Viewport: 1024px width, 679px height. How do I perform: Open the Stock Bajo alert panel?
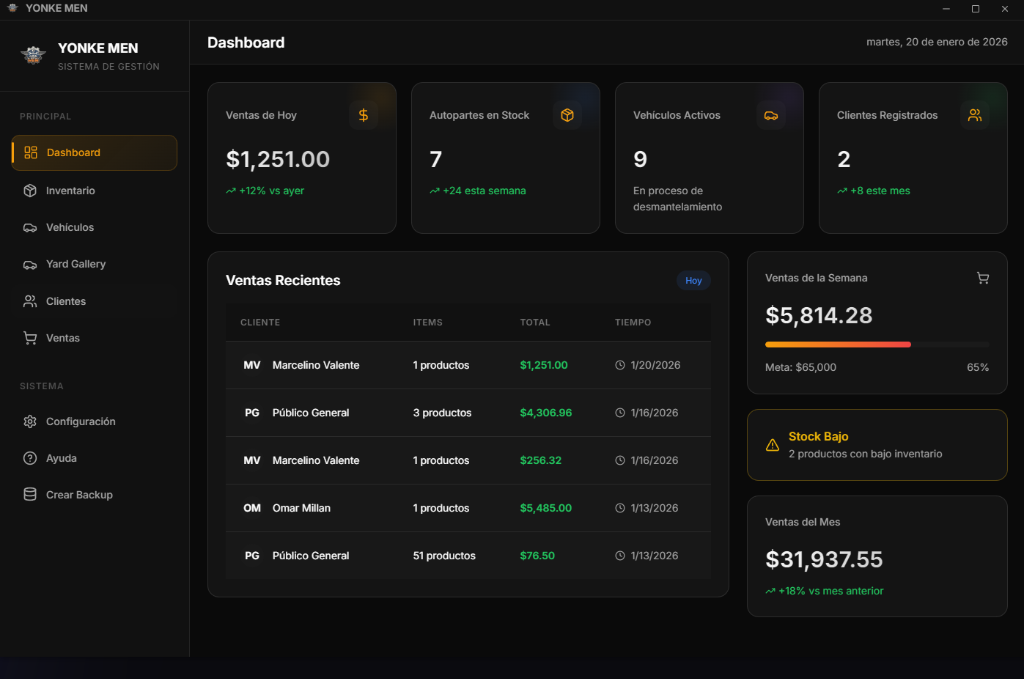click(x=877, y=444)
